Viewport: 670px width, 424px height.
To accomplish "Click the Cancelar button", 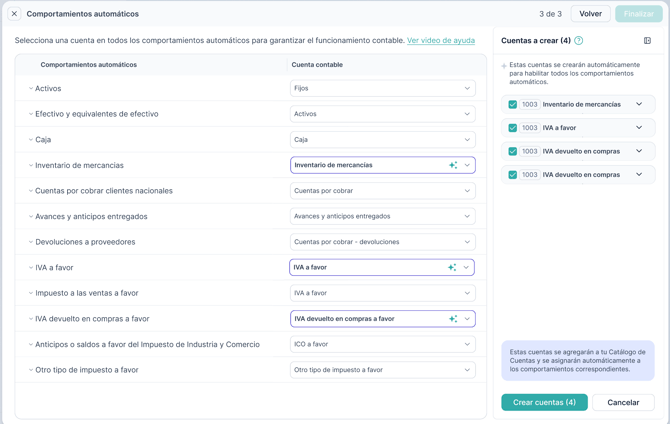I will (x=623, y=402).
